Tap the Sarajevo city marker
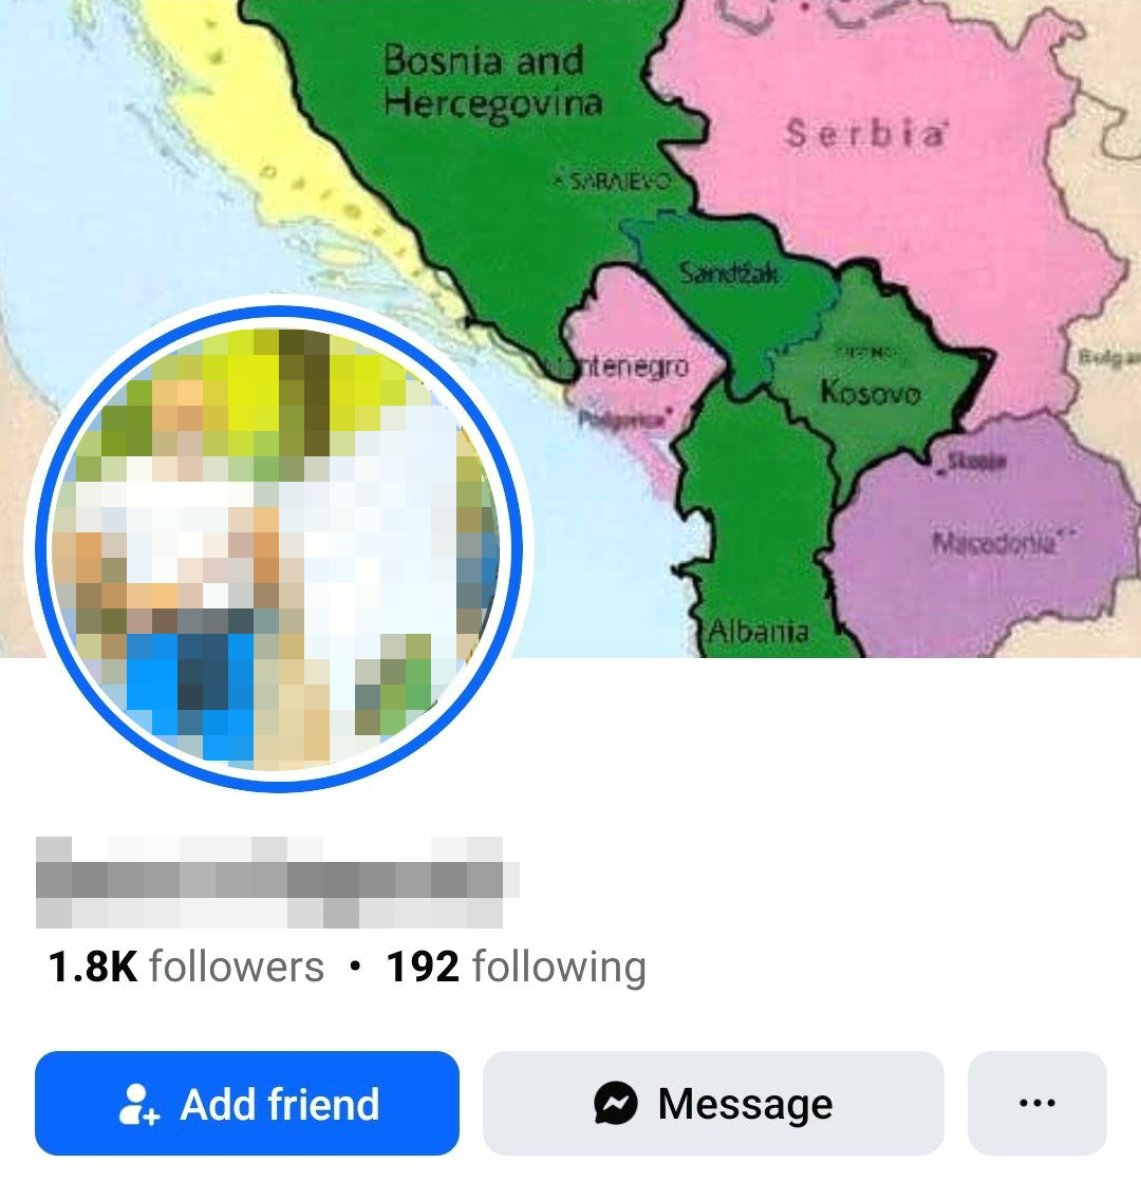This screenshot has width=1141, height=1200. pyautogui.click(x=613, y=181)
